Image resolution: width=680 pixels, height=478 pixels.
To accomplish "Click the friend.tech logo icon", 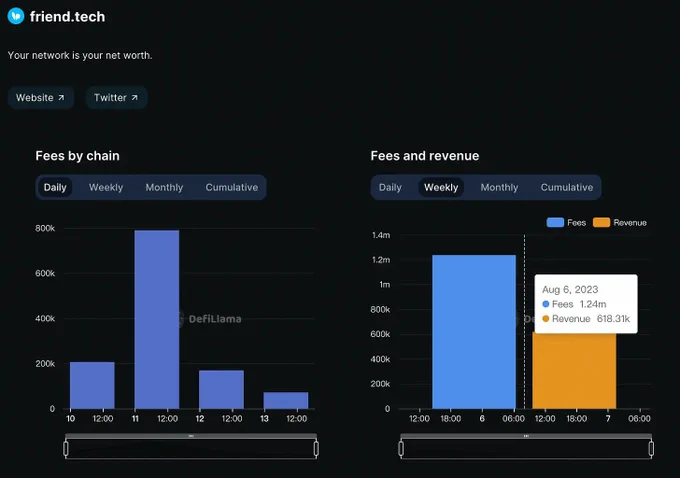I will point(16,16).
